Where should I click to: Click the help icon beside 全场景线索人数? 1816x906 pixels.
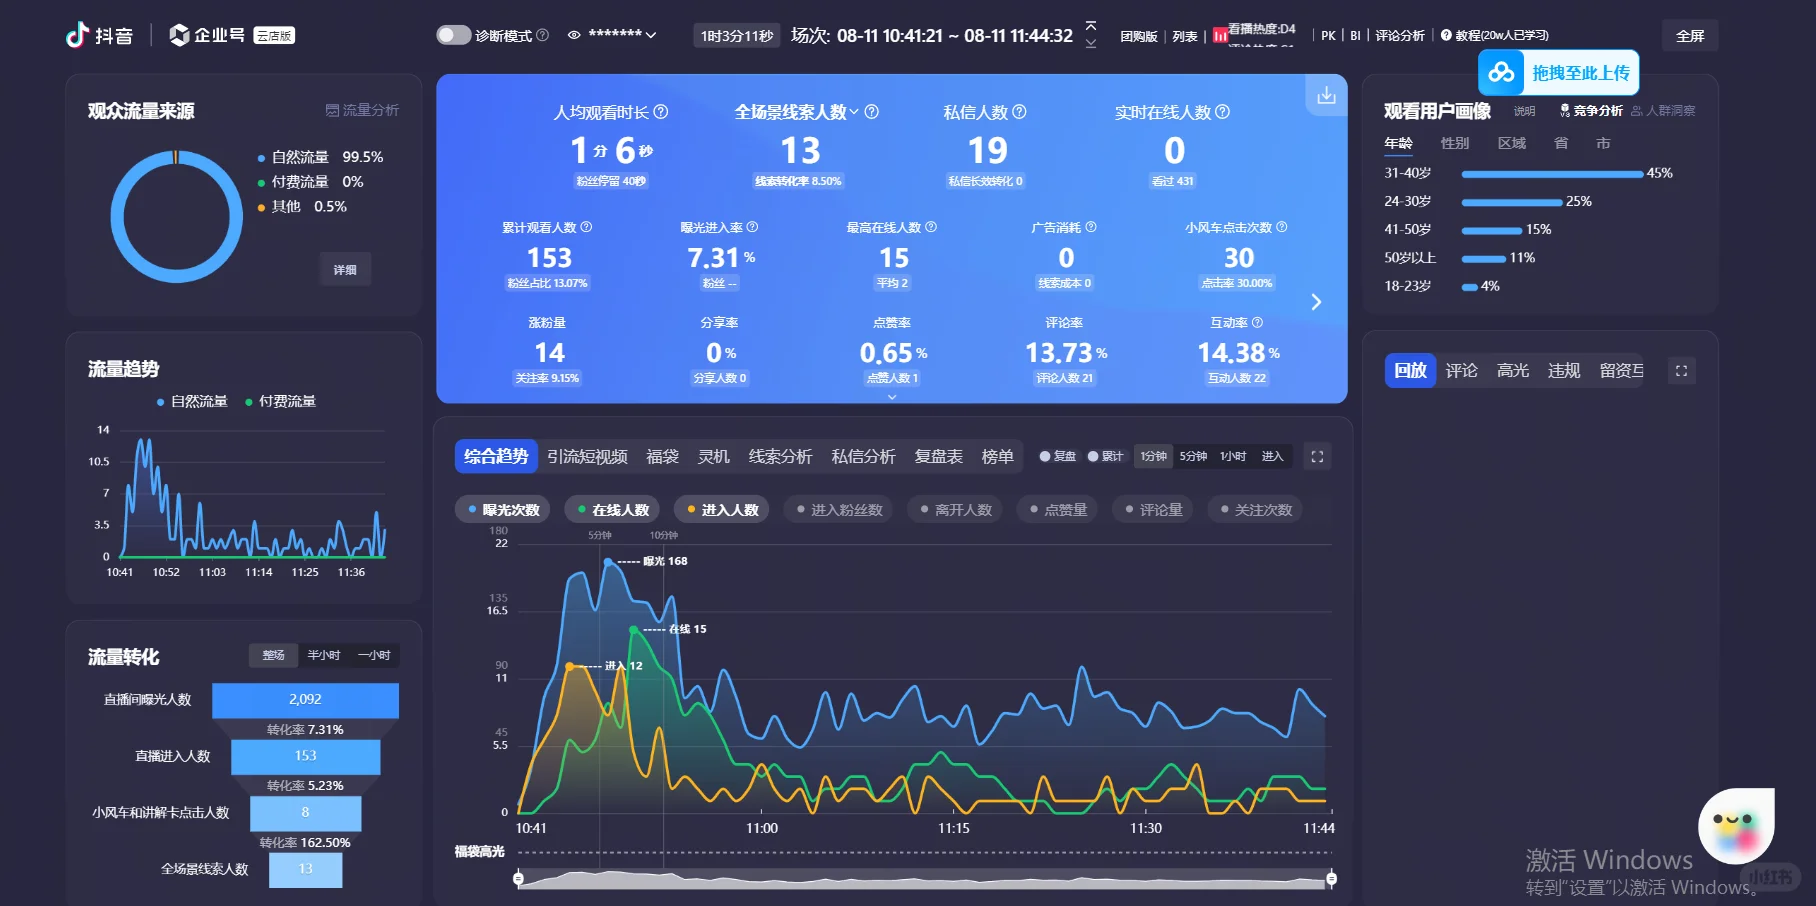pyautogui.click(x=872, y=112)
